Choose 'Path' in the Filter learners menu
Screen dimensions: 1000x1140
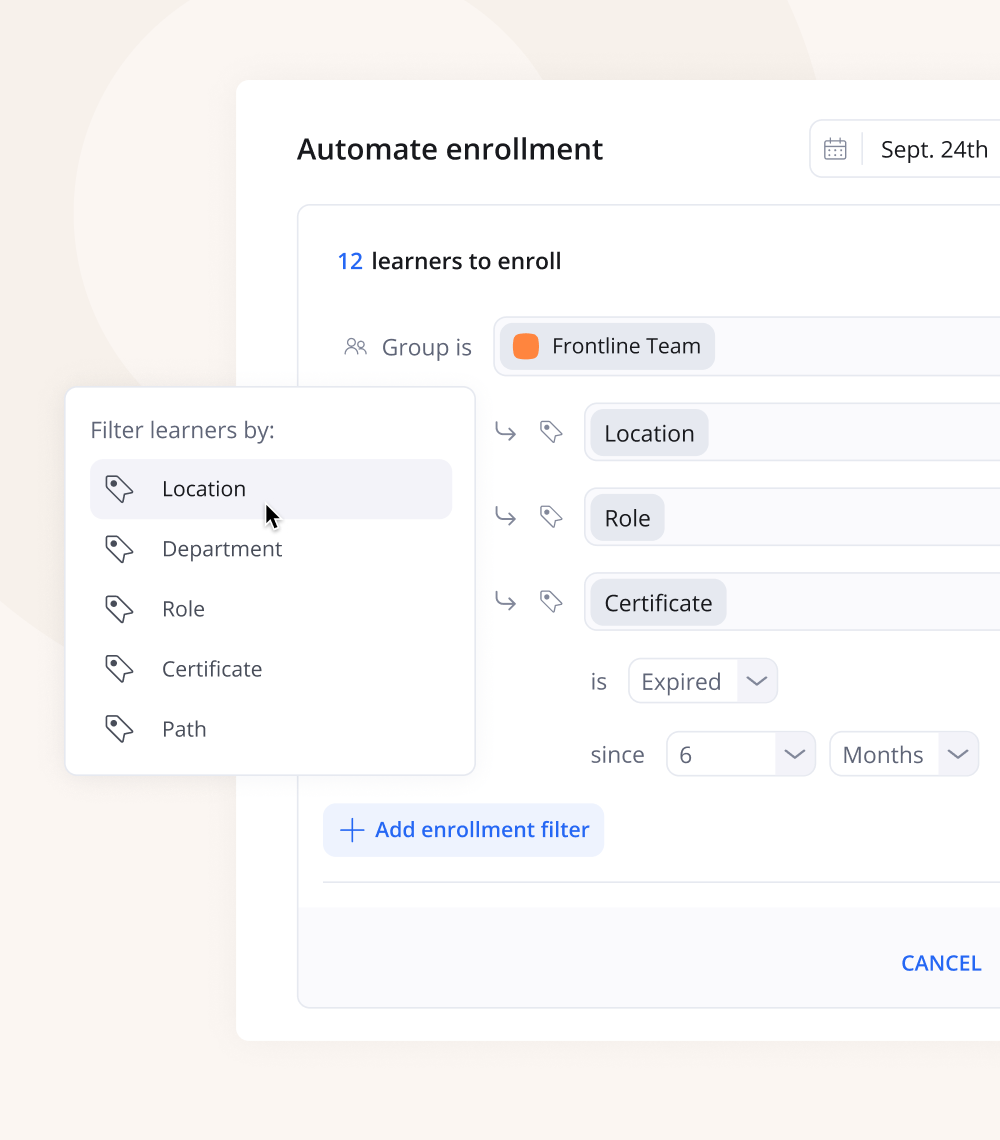(x=184, y=729)
